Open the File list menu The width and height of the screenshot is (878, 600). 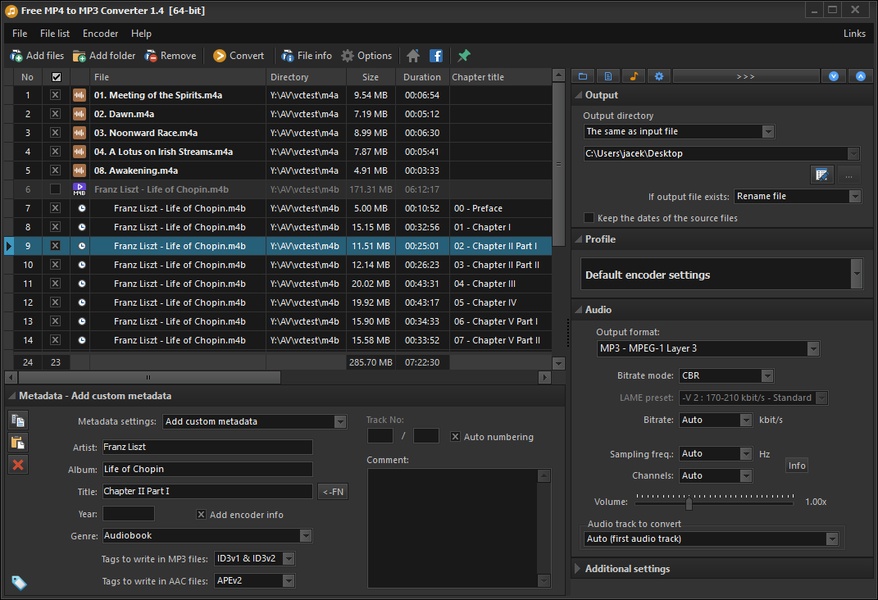(x=55, y=33)
